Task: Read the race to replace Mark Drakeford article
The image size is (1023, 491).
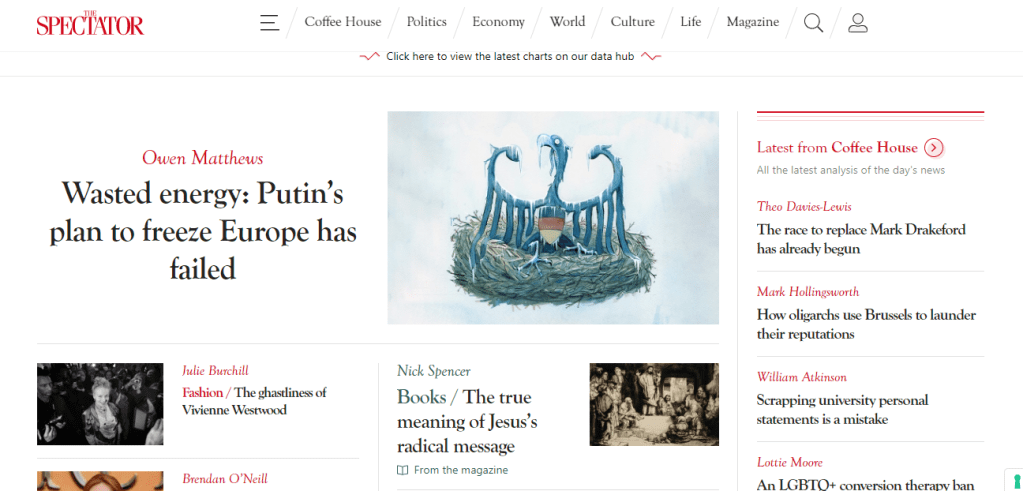Action: pyautogui.click(x=861, y=239)
